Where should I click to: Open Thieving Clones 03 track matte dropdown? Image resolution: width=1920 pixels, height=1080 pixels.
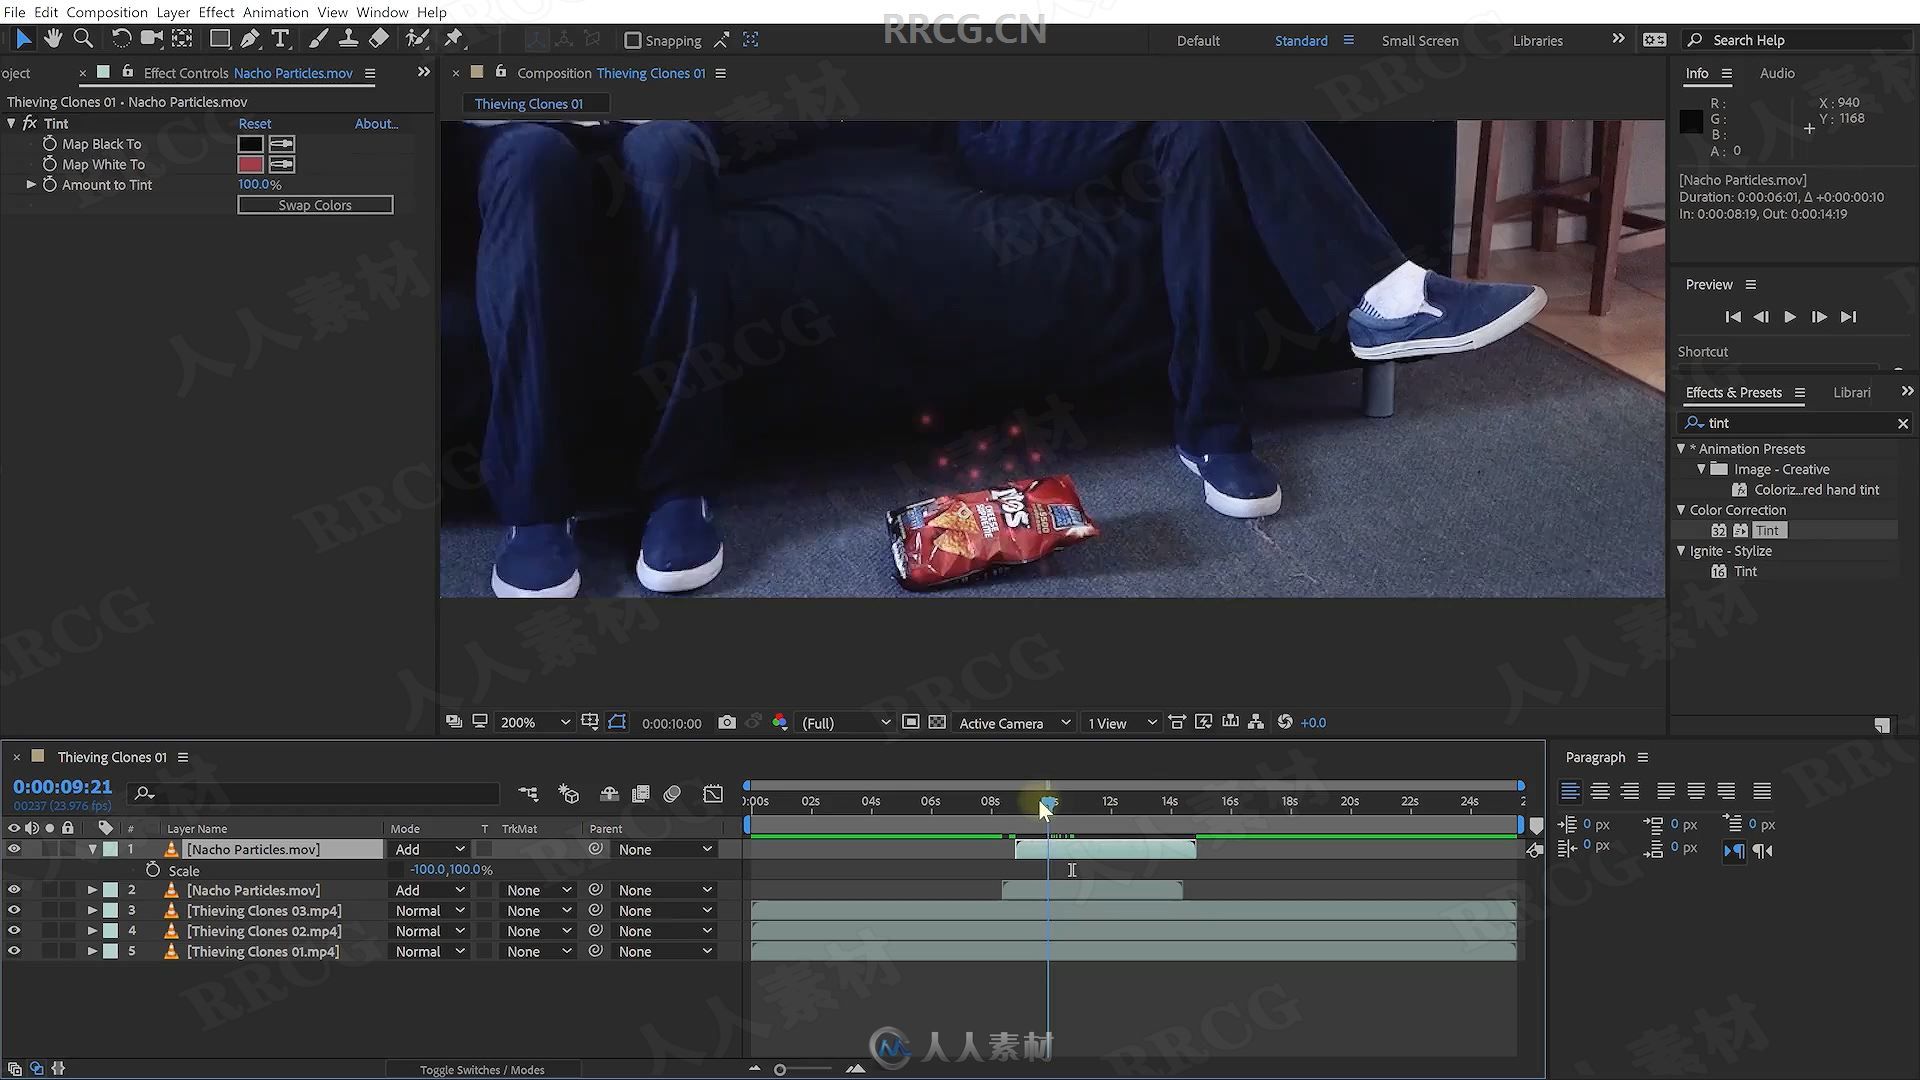[x=538, y=910]
